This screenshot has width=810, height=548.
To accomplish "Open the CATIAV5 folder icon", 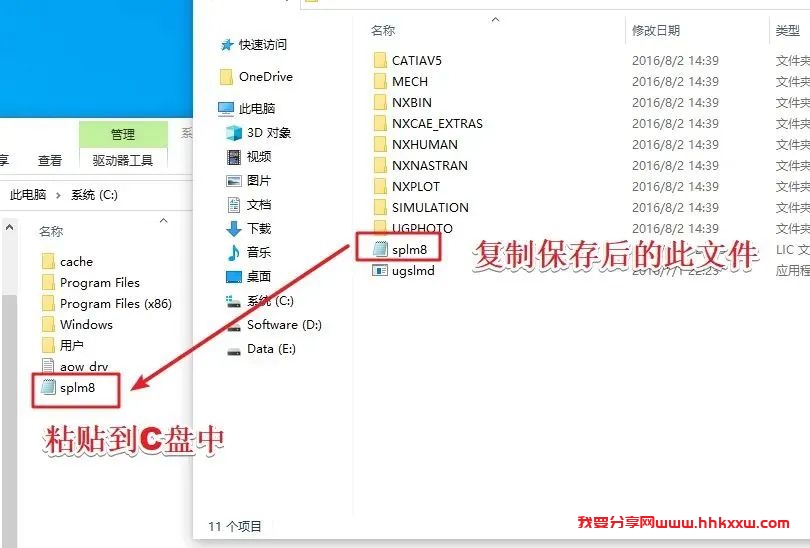I will click(x=380, y=60).
